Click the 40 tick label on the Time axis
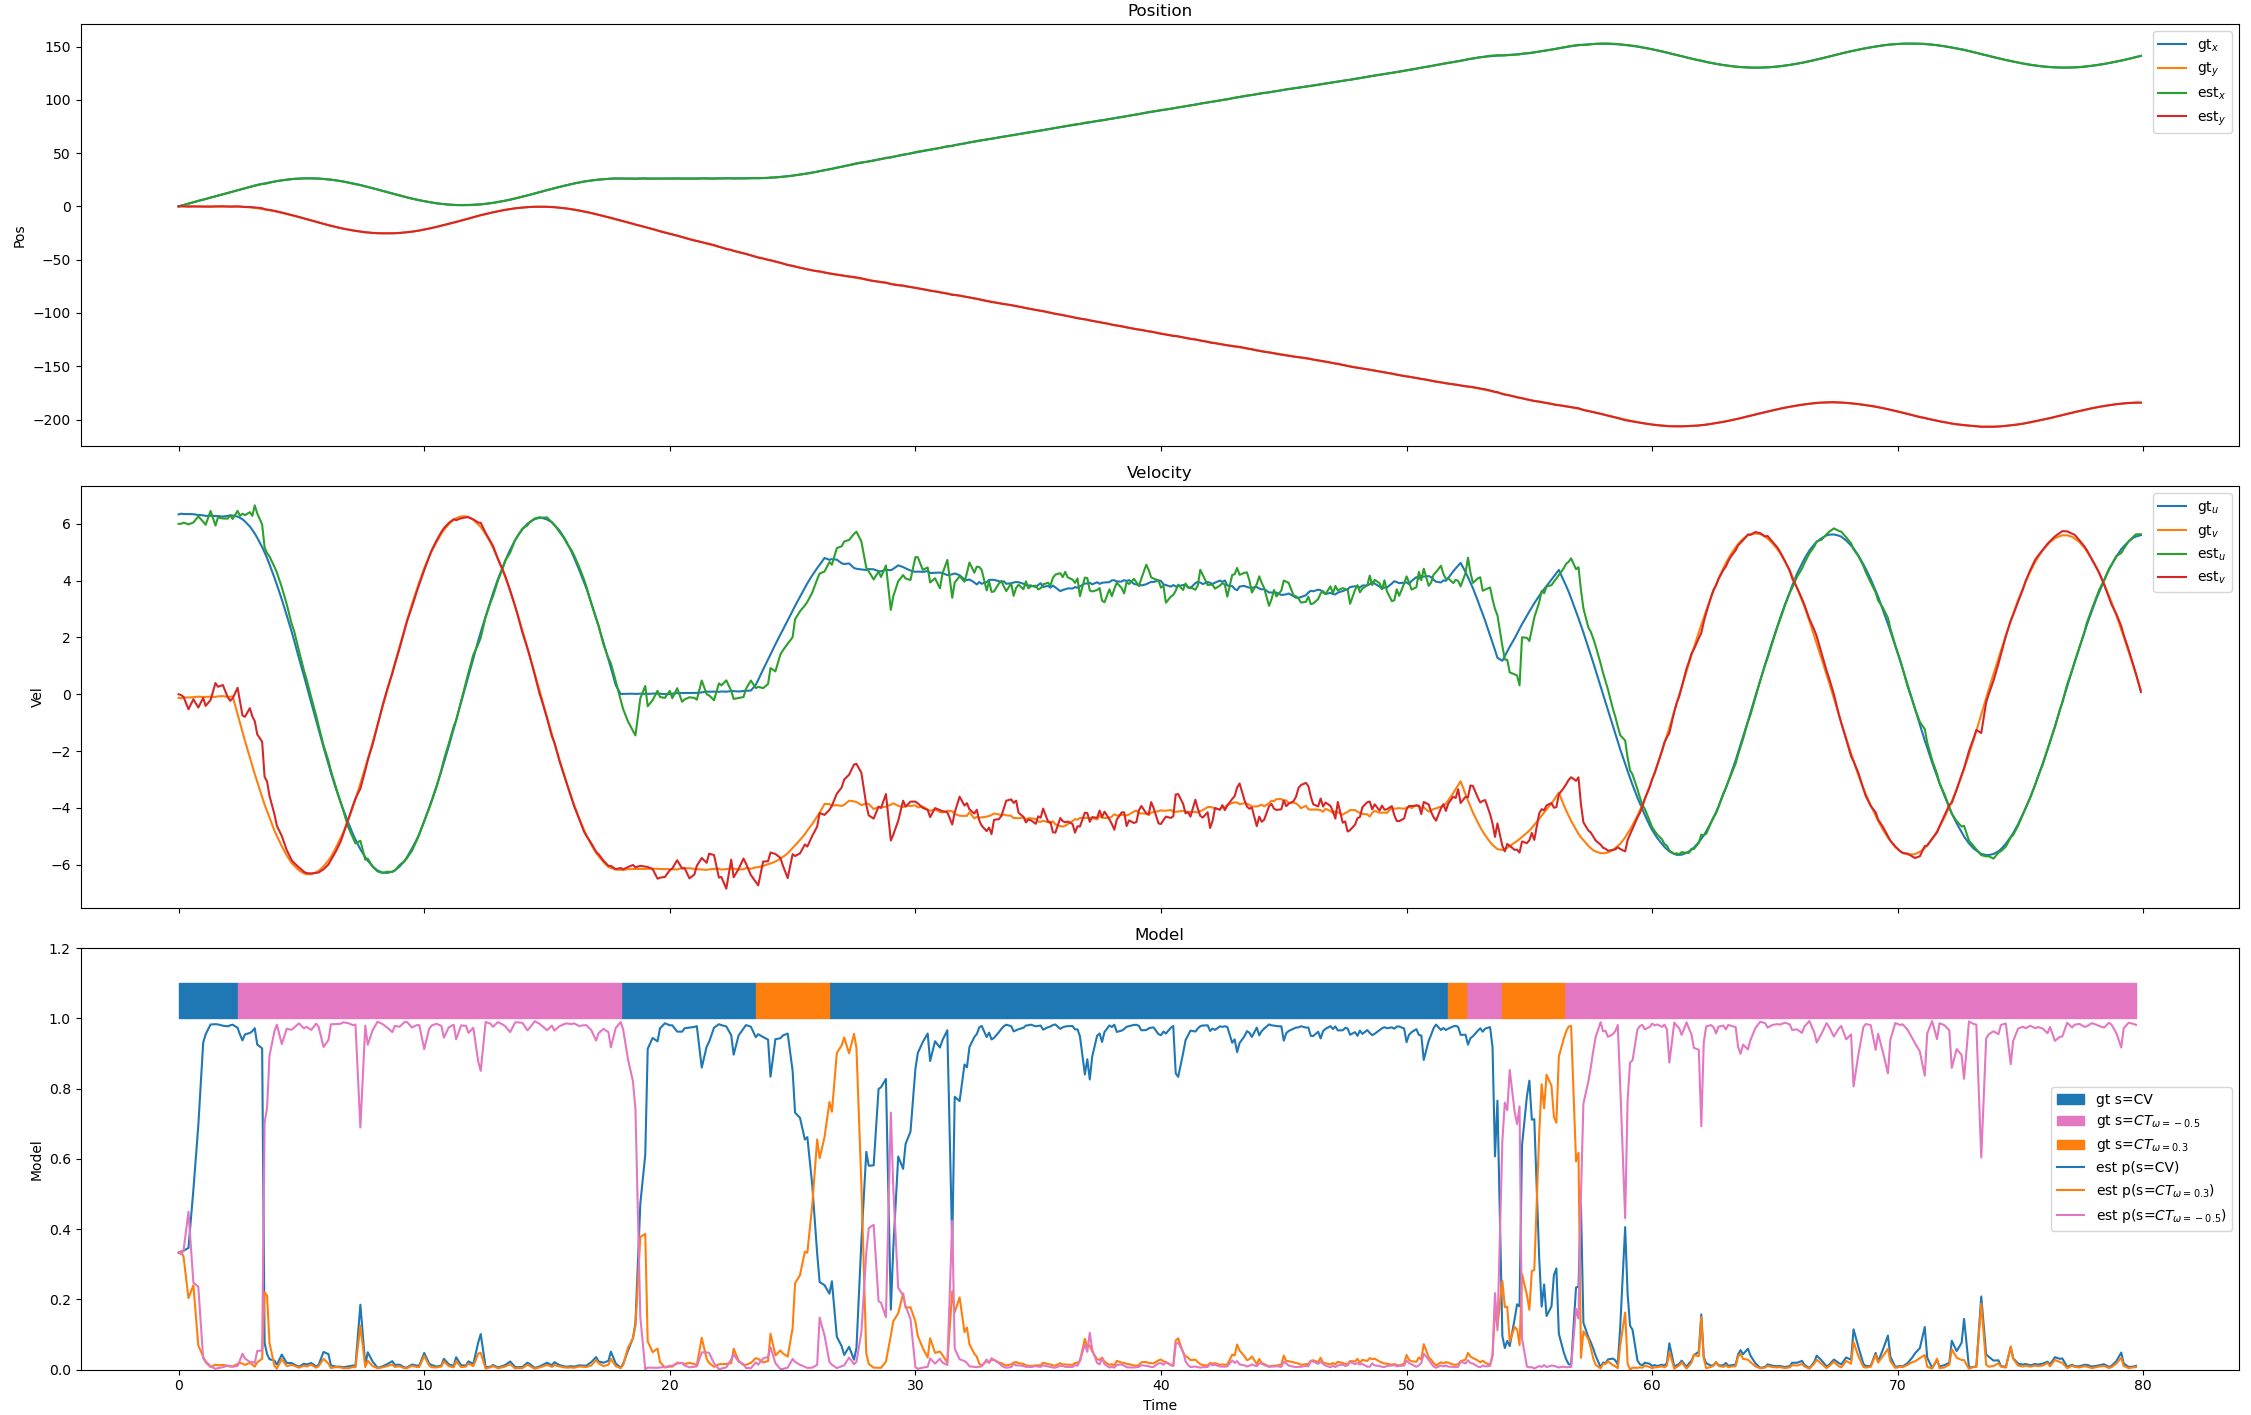This screenshot has width=2251, height=1415. [x=1160, y=1386]
